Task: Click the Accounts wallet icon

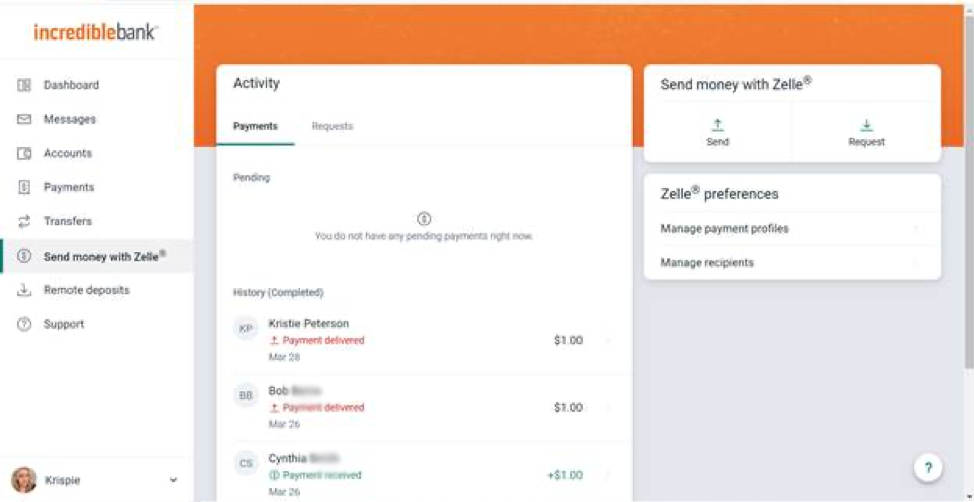Action: (25, 154)
